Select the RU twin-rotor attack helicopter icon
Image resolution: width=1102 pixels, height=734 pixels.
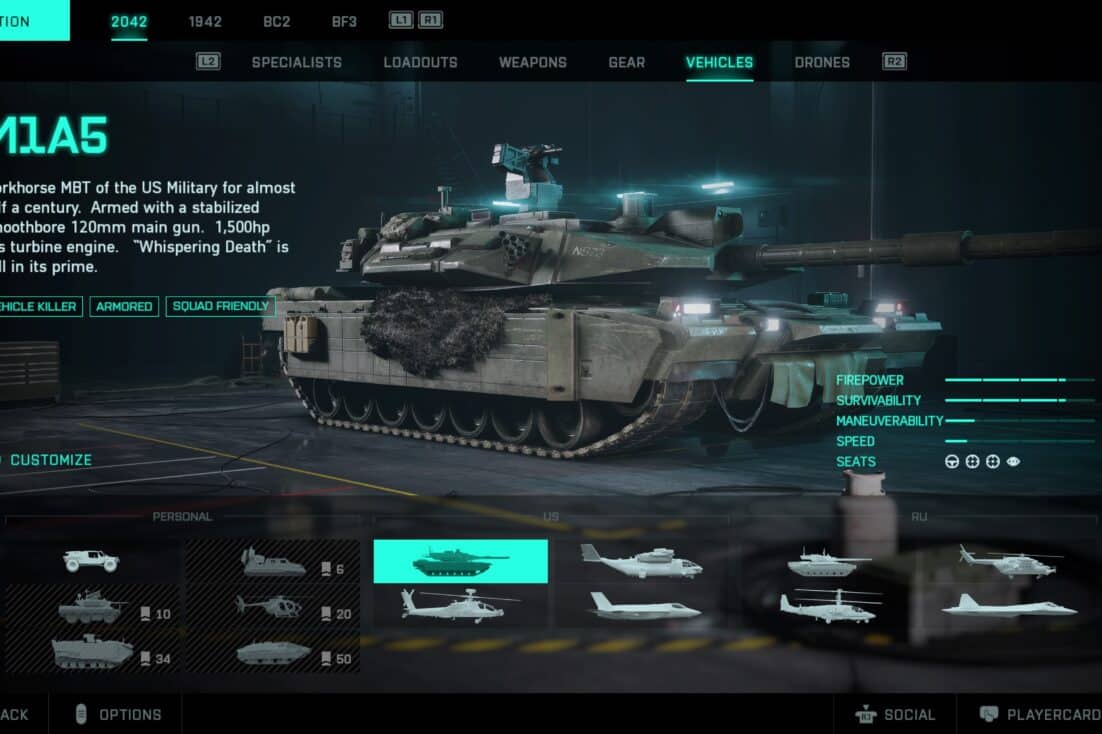tap(830, 606)
